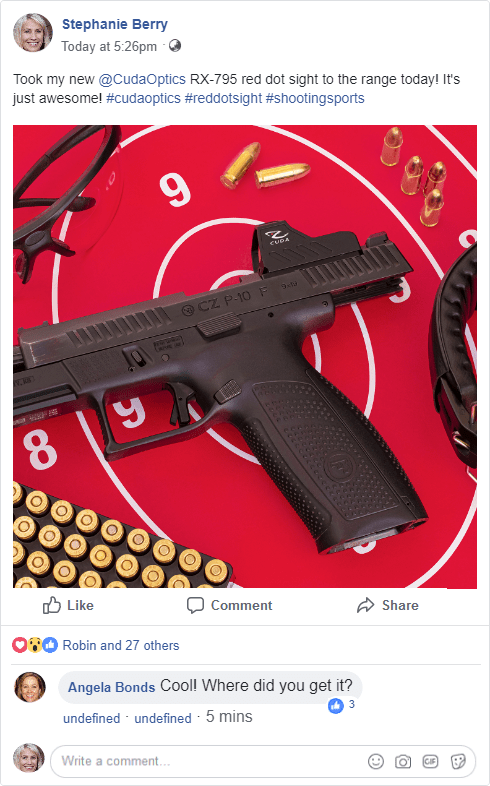Click the wow reaction emoji icon
Image resolution: width=490 pixels, height=786 pixels.
point(35,645)
